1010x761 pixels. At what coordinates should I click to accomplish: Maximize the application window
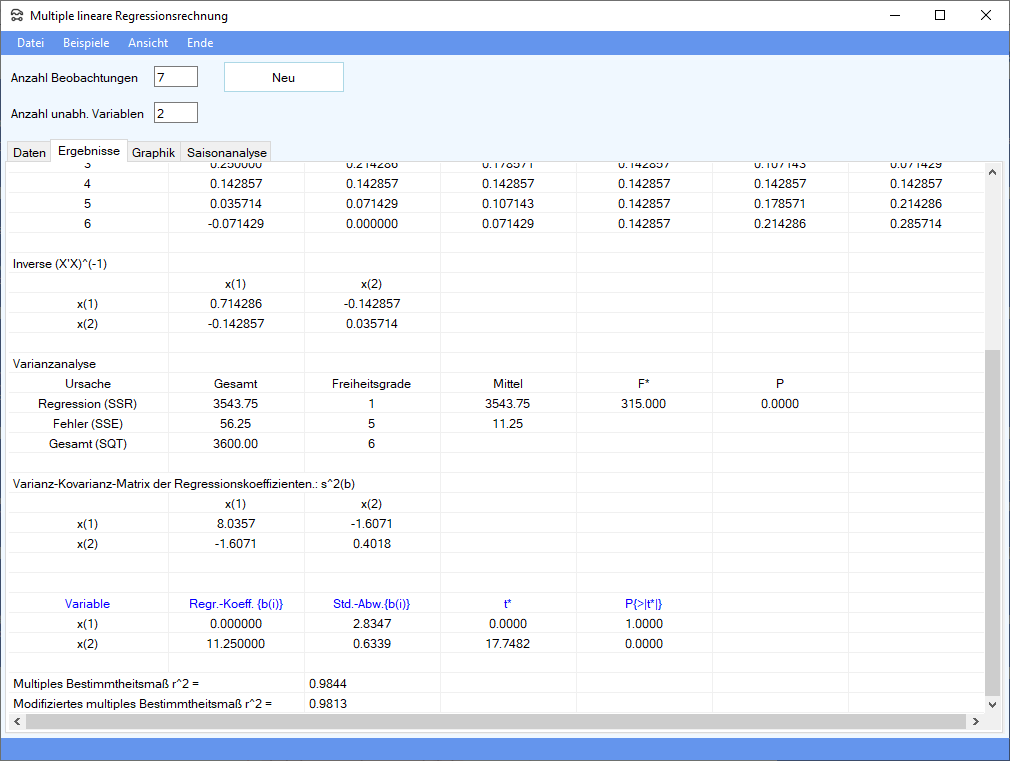point(940,16)
